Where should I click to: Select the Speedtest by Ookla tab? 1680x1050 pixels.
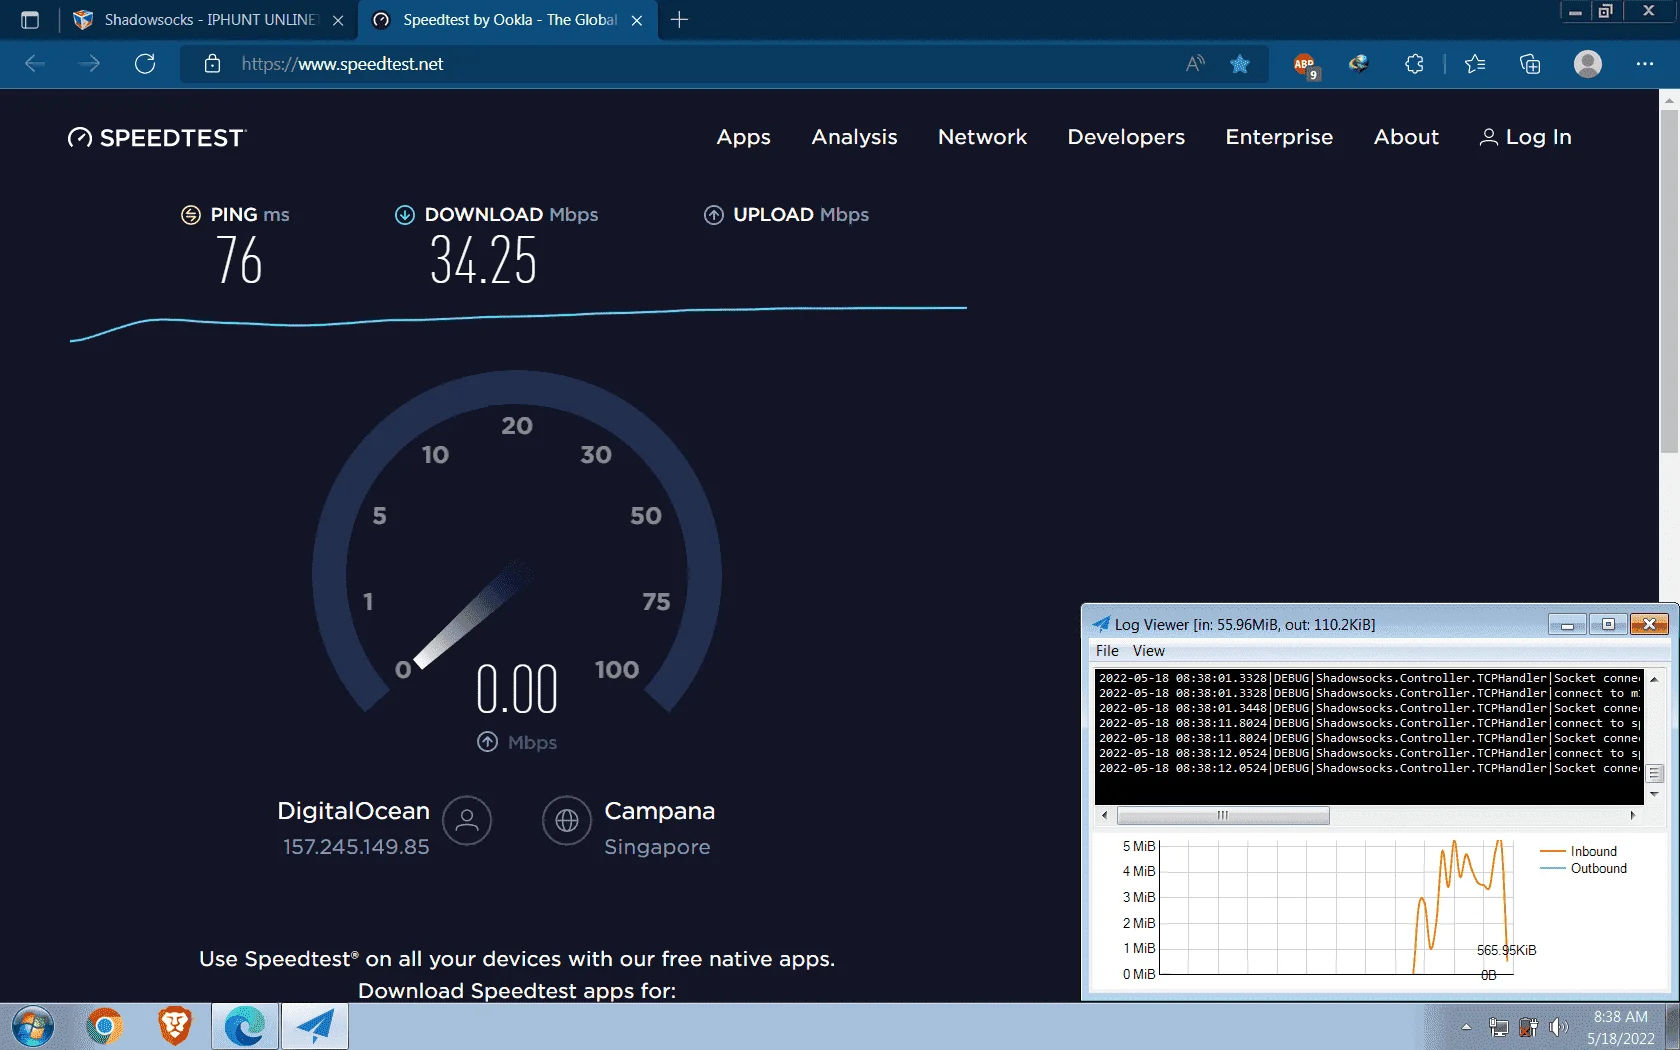pos(508,20)
